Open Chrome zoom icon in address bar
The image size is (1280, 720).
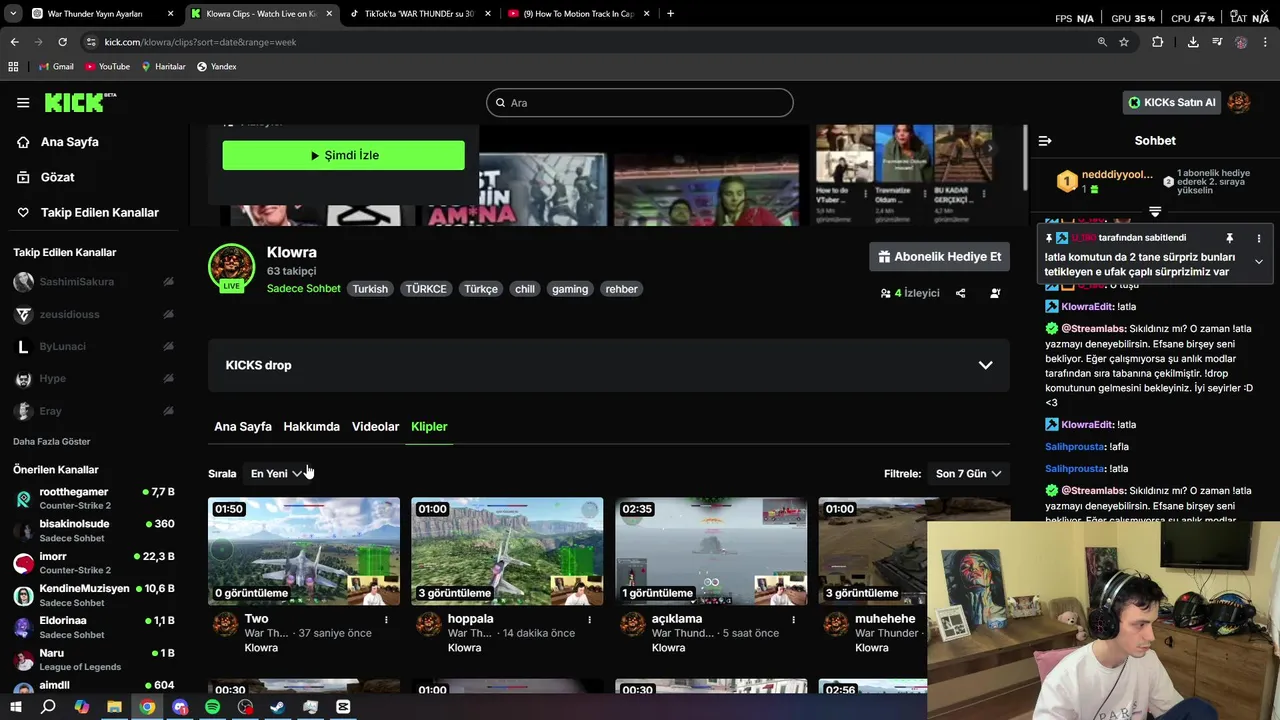[x=1102, y=42]
